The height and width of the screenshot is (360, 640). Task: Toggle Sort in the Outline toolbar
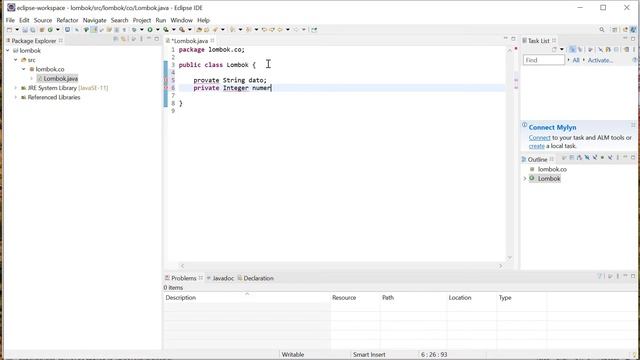579,158
